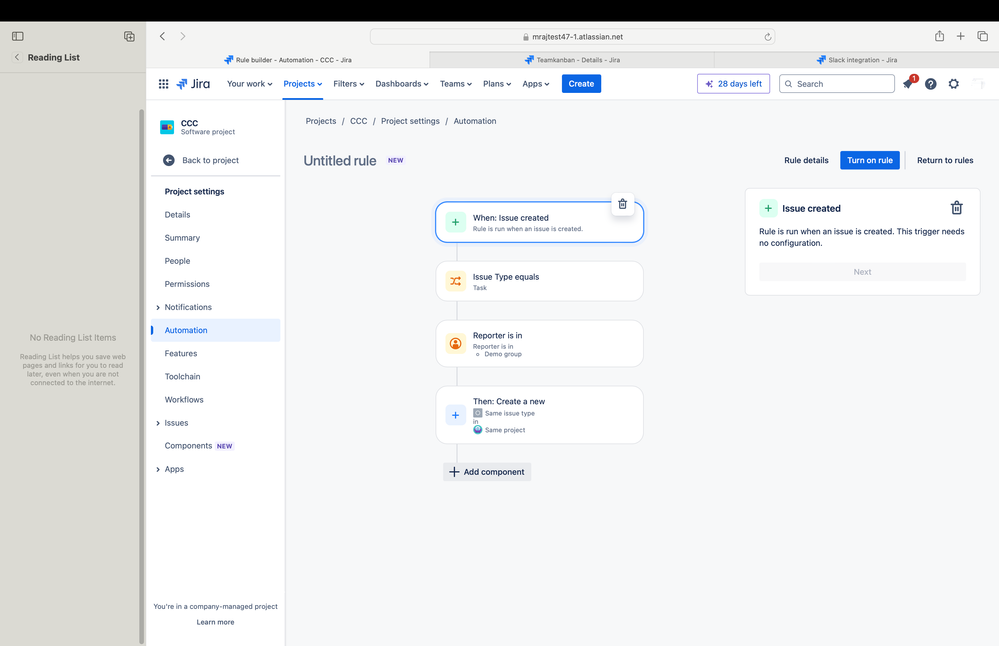Select Rule builder - Automation browser tab
Screen dimensions: 999x646
[288, 60]
